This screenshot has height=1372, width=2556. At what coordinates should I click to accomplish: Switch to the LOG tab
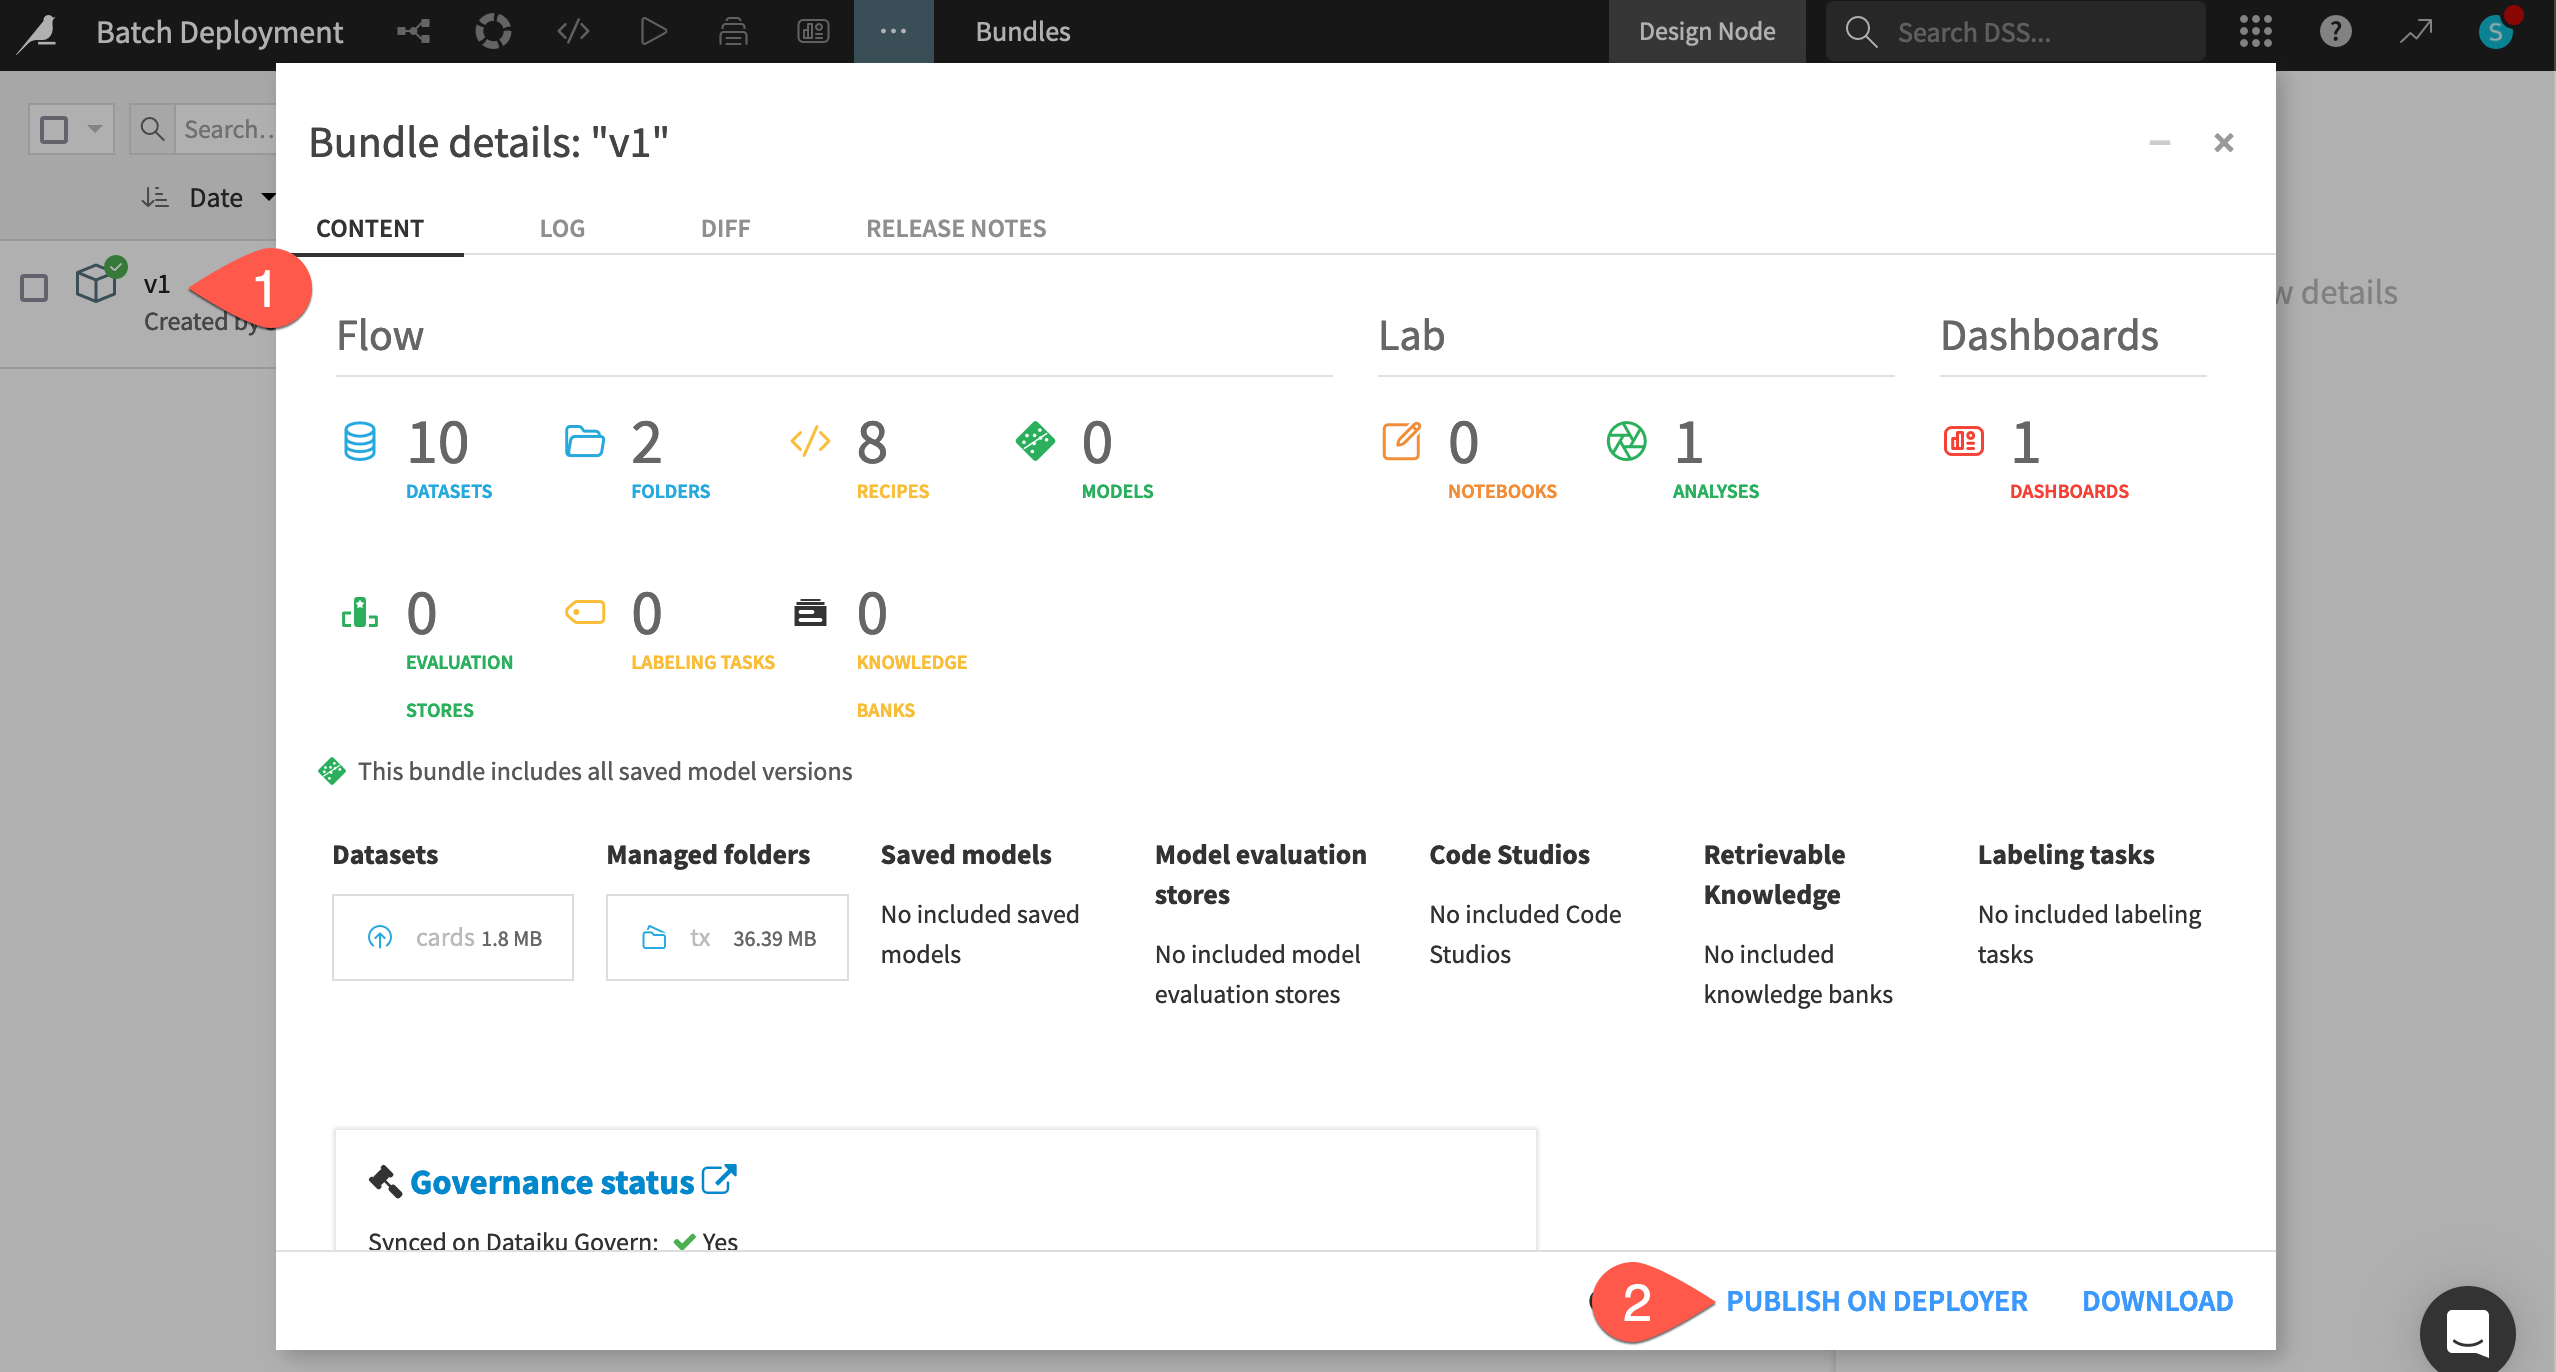562,228
